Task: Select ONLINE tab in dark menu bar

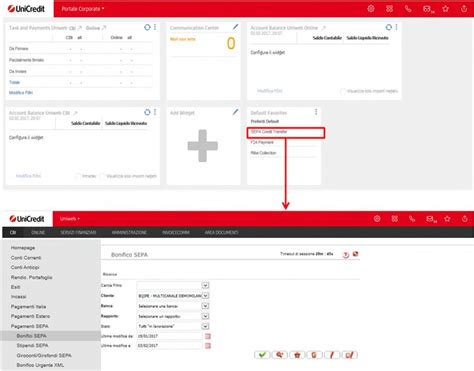Action: [38, 232]
